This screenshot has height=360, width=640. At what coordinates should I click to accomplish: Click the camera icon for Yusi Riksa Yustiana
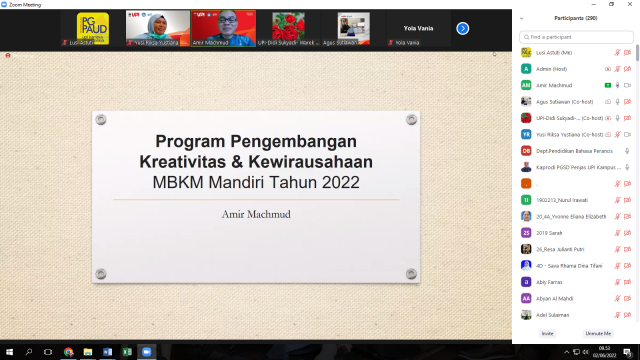coord(627,134)
